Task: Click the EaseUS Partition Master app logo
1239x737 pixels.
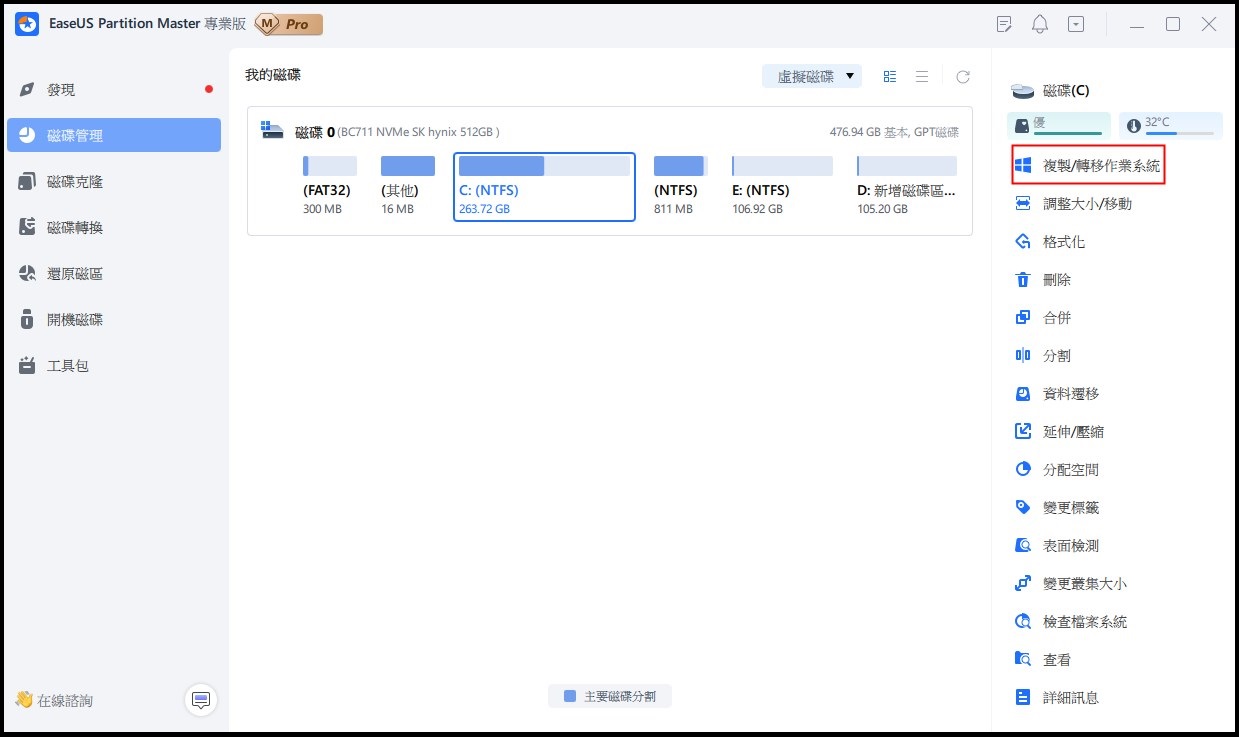Action: 26,24
